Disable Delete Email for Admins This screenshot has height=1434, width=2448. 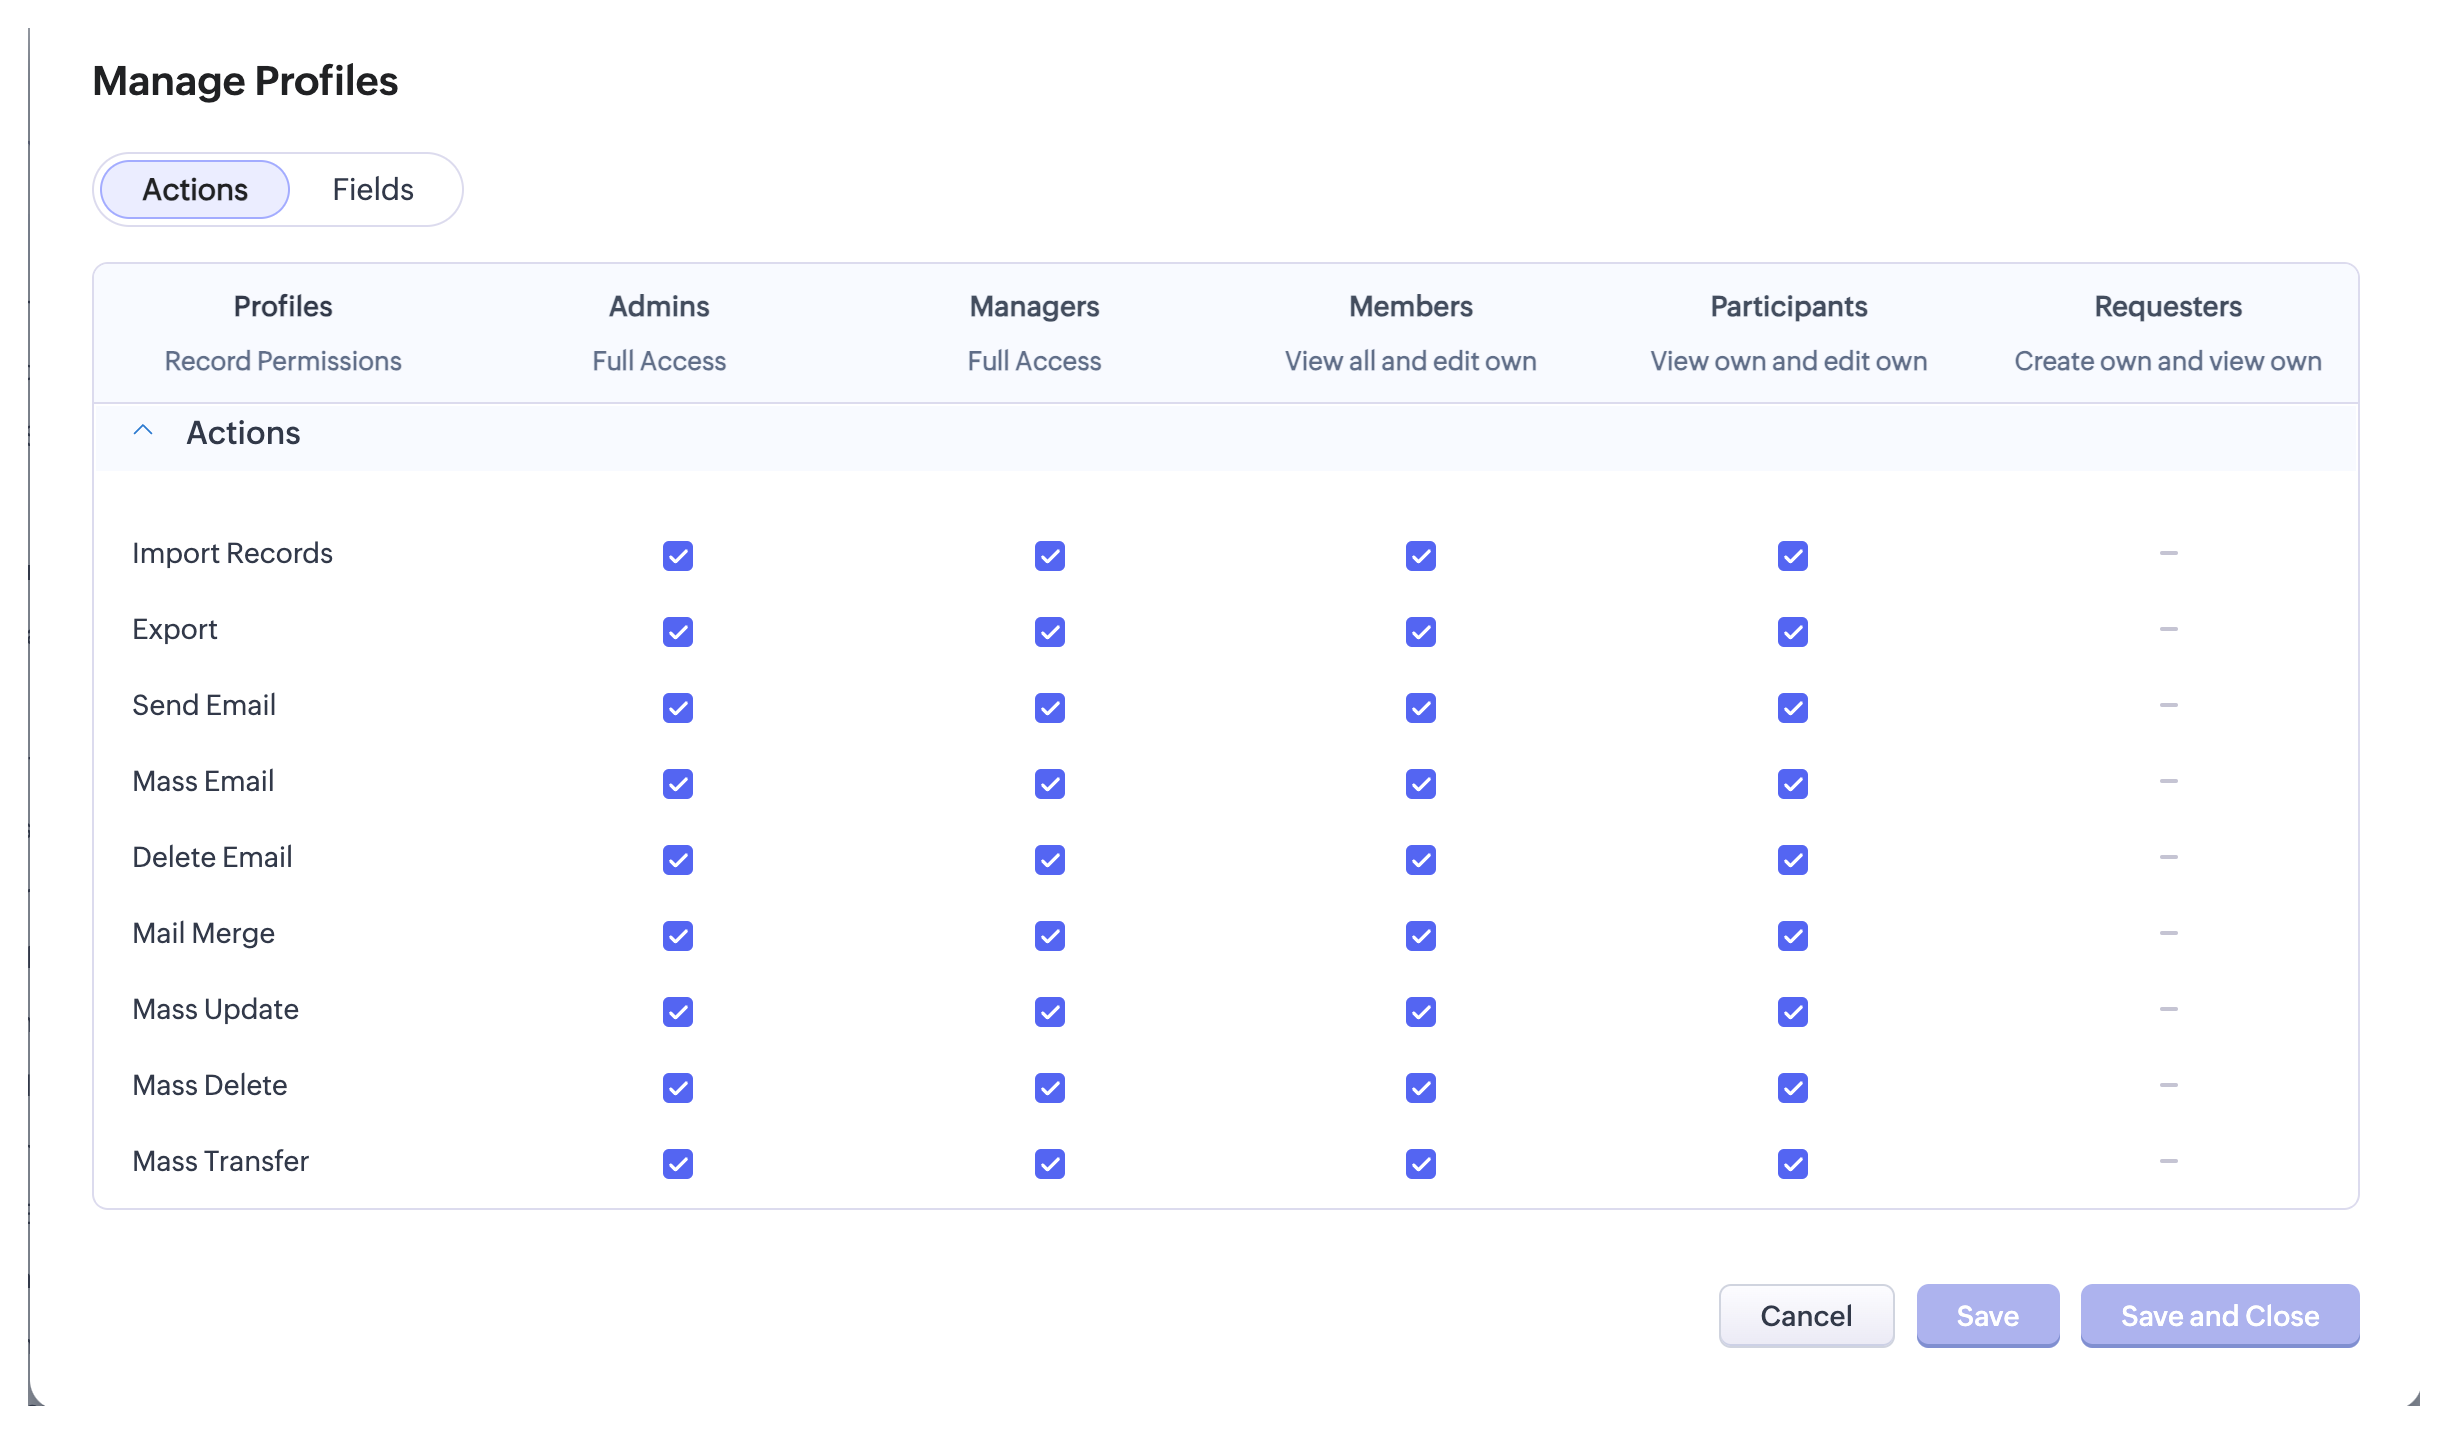677,860
